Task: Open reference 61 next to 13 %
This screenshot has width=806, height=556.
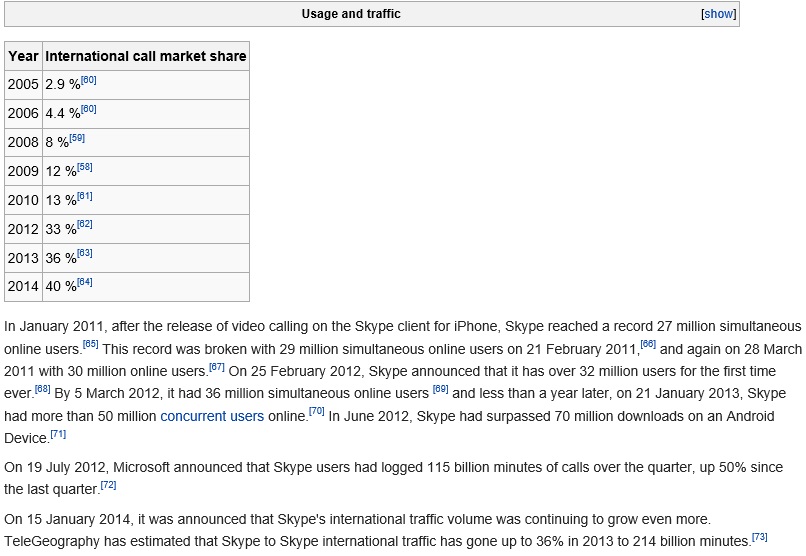Action: (x=85, y=196)
